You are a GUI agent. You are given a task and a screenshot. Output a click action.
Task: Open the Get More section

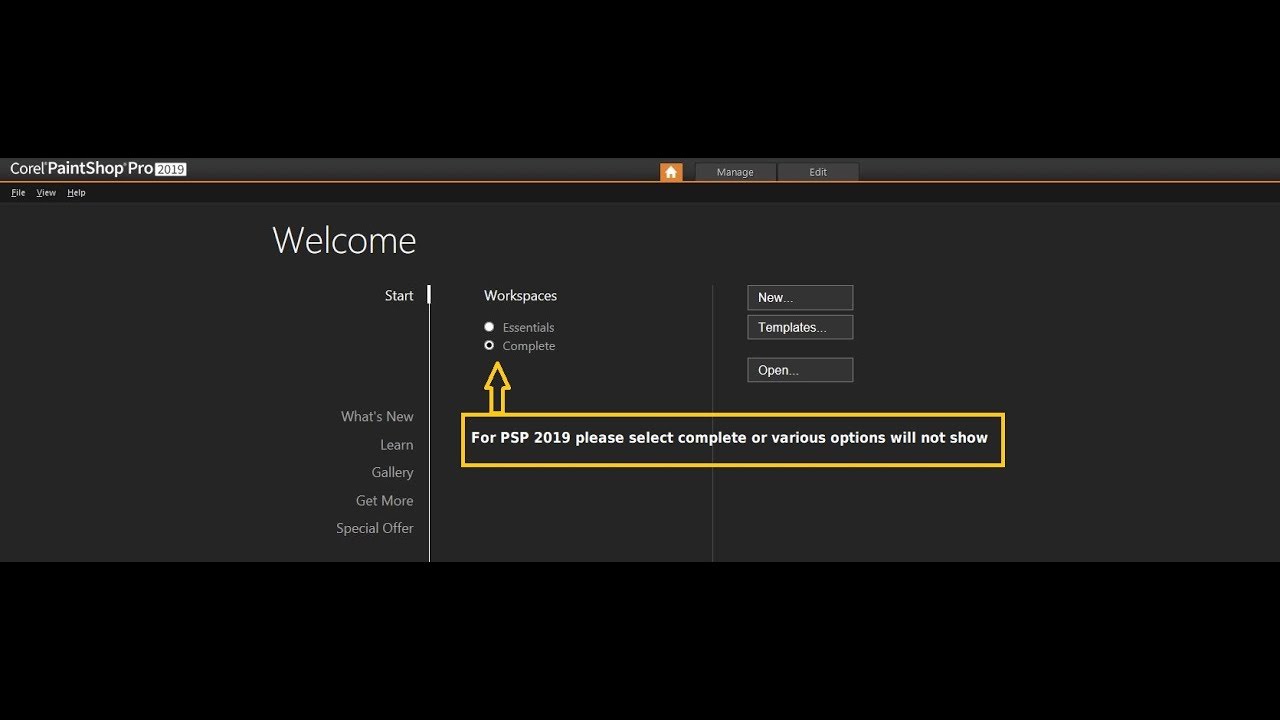click(x=384, y=500)
